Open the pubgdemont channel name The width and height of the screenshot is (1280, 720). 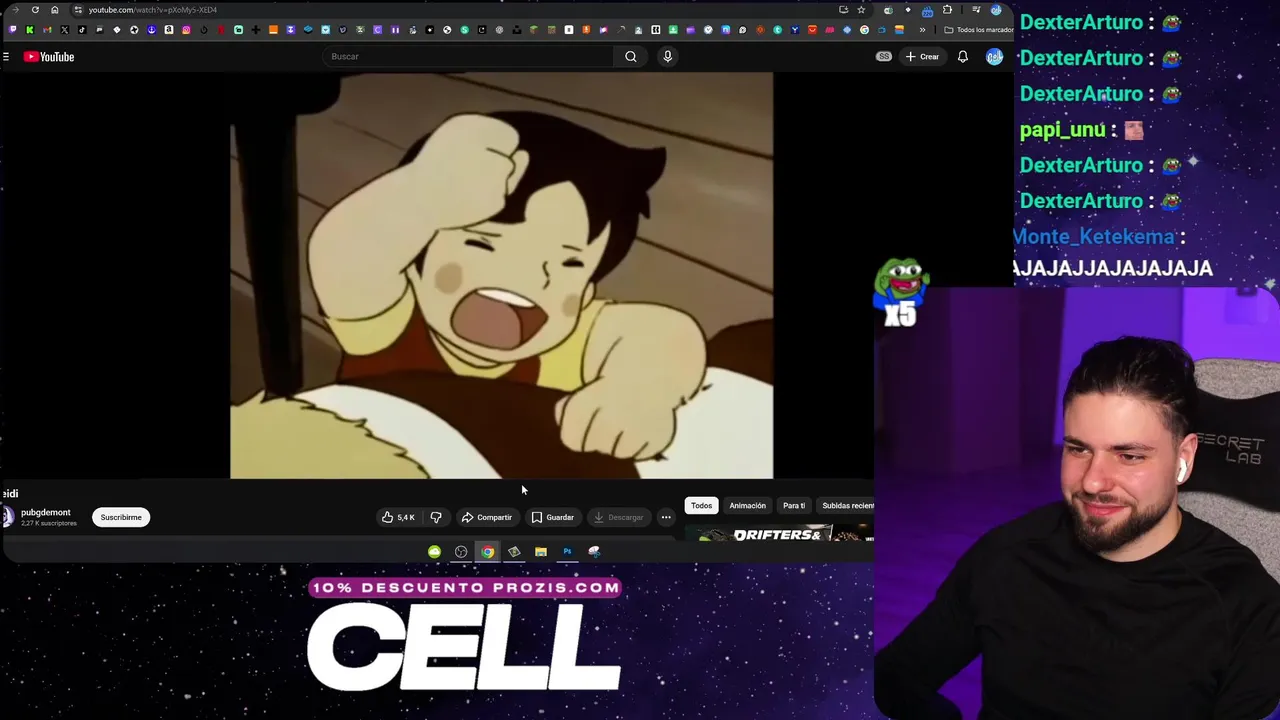[x=46, y=513]
